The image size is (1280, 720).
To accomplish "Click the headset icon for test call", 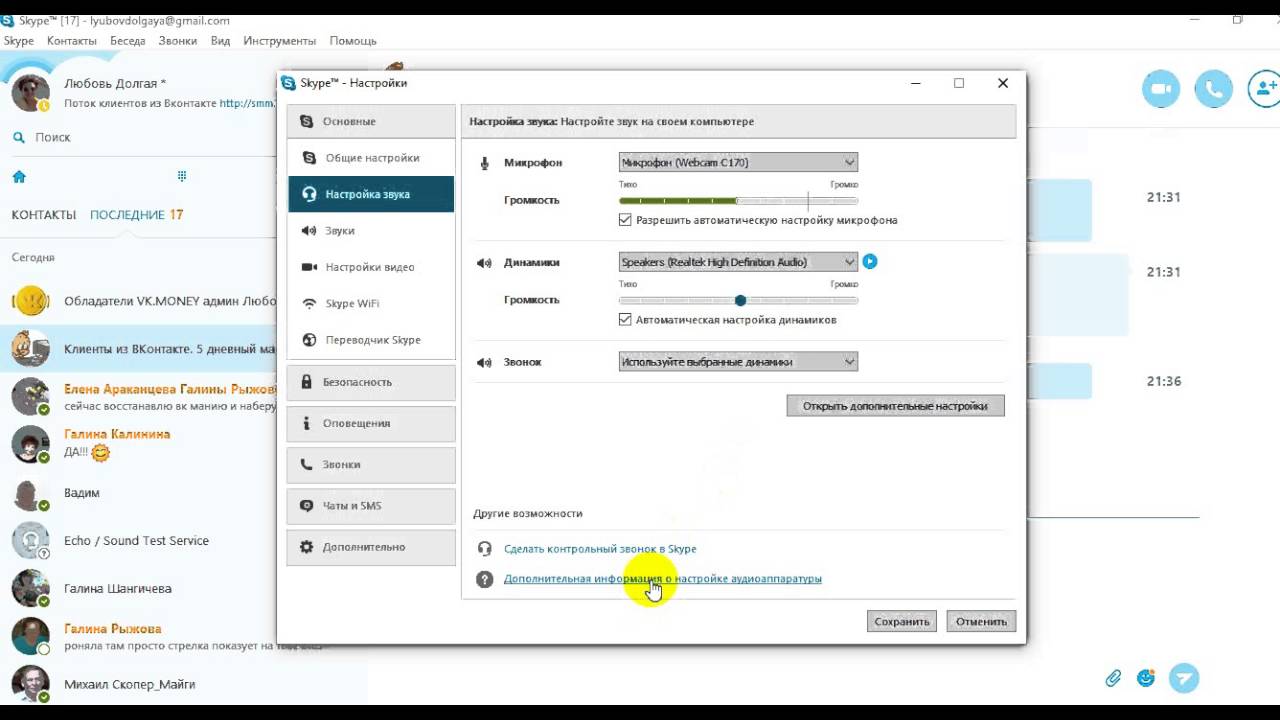I will (x=485, y=549).
